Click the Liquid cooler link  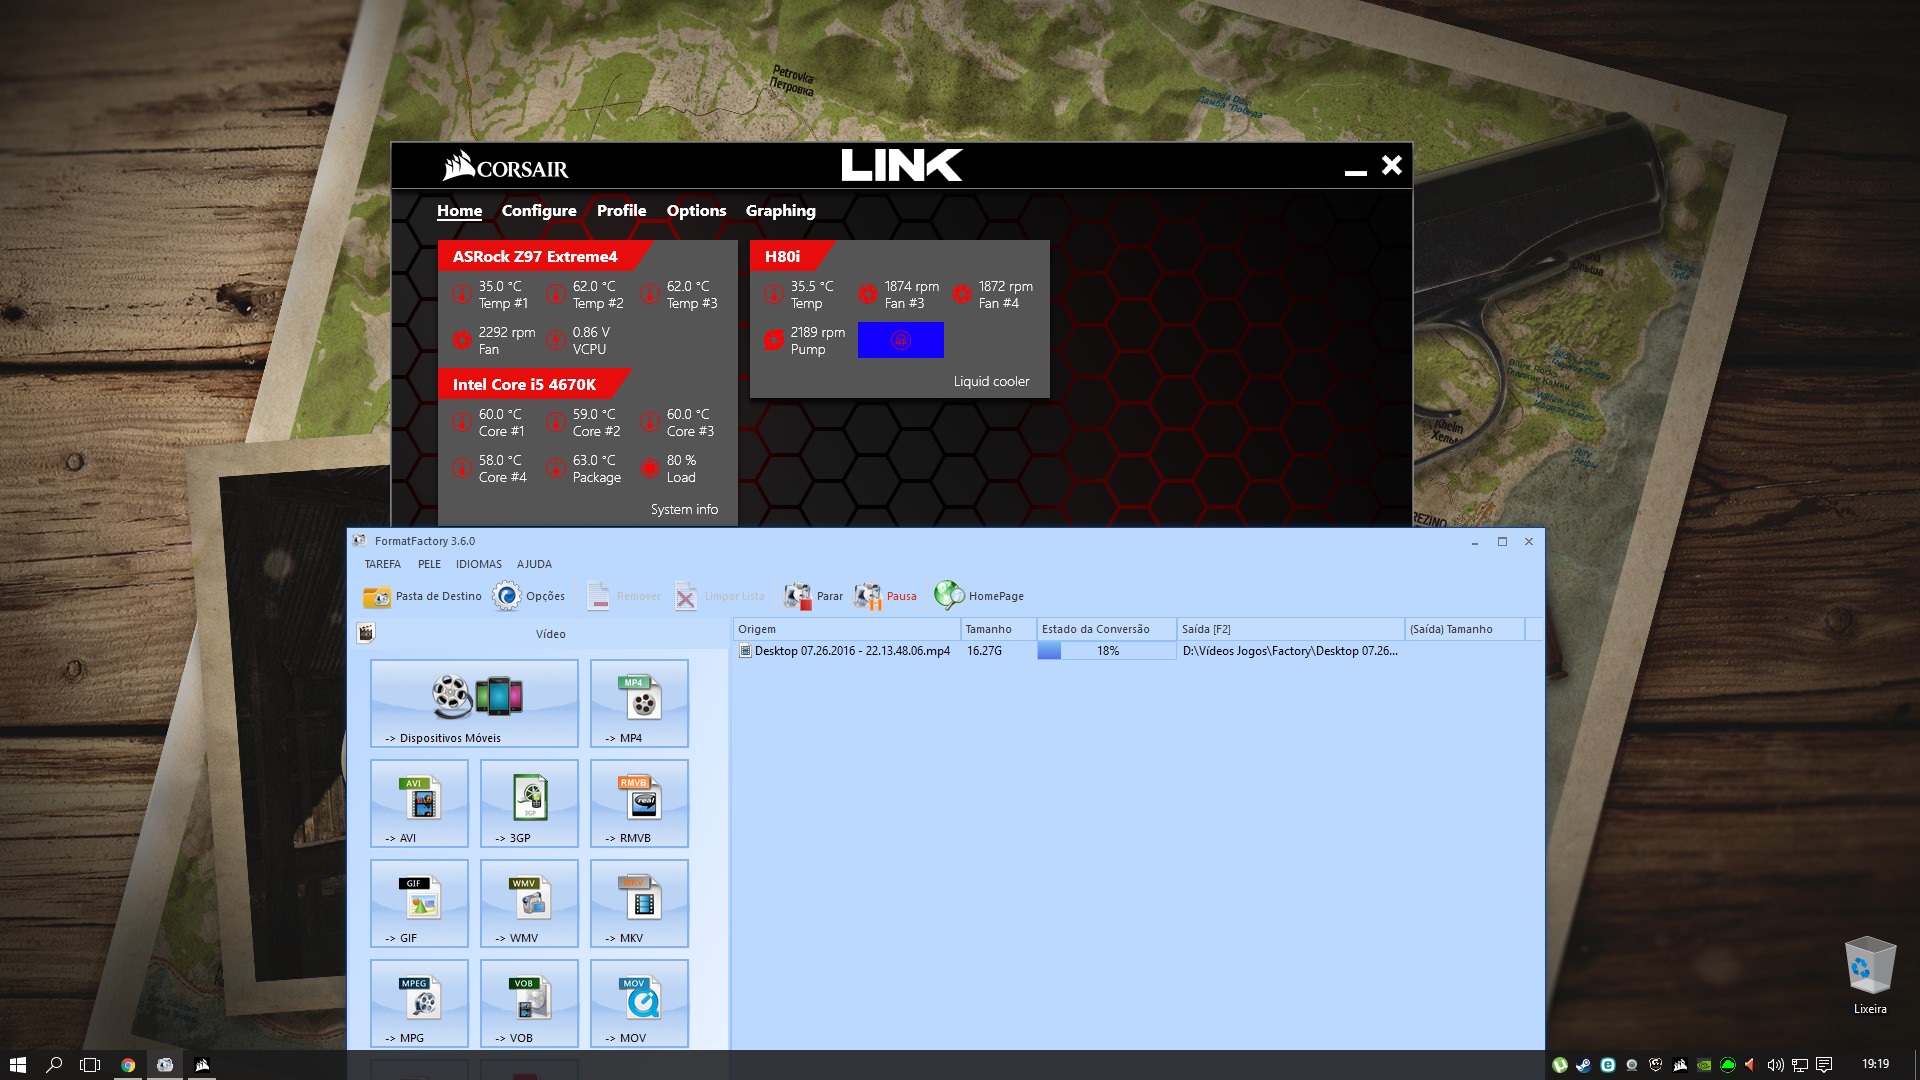pyautogui.click(x=991, y=381)
